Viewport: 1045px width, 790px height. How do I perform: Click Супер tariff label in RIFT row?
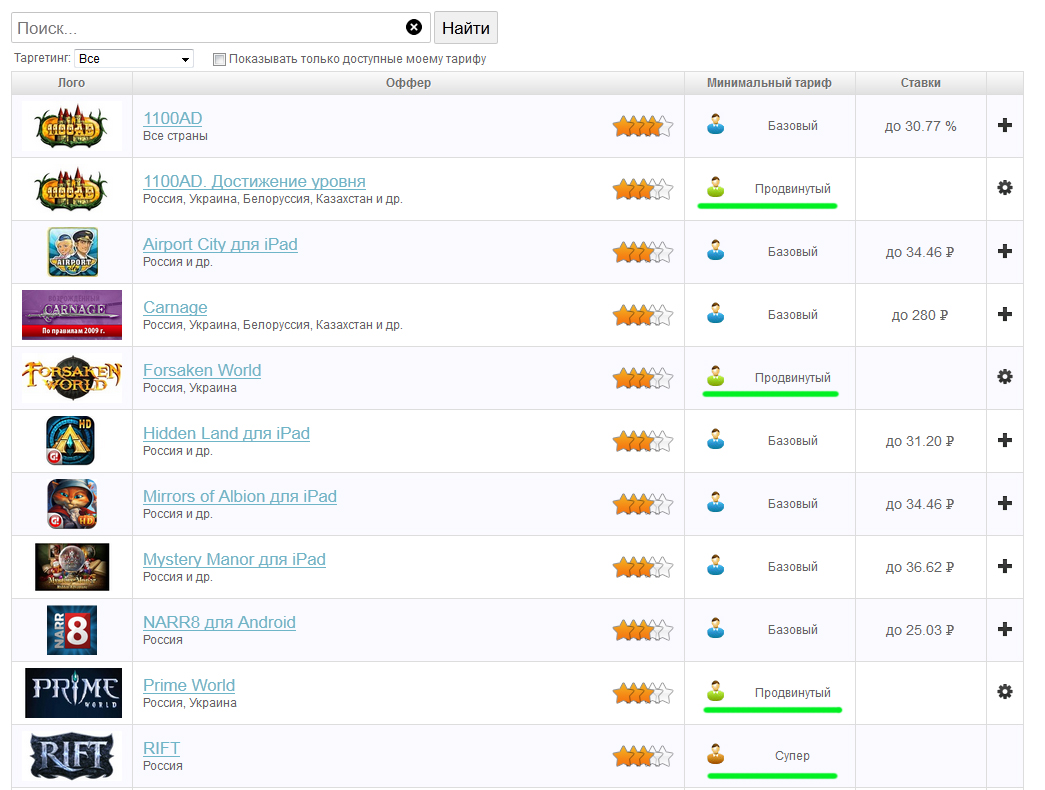coord(792,756)
